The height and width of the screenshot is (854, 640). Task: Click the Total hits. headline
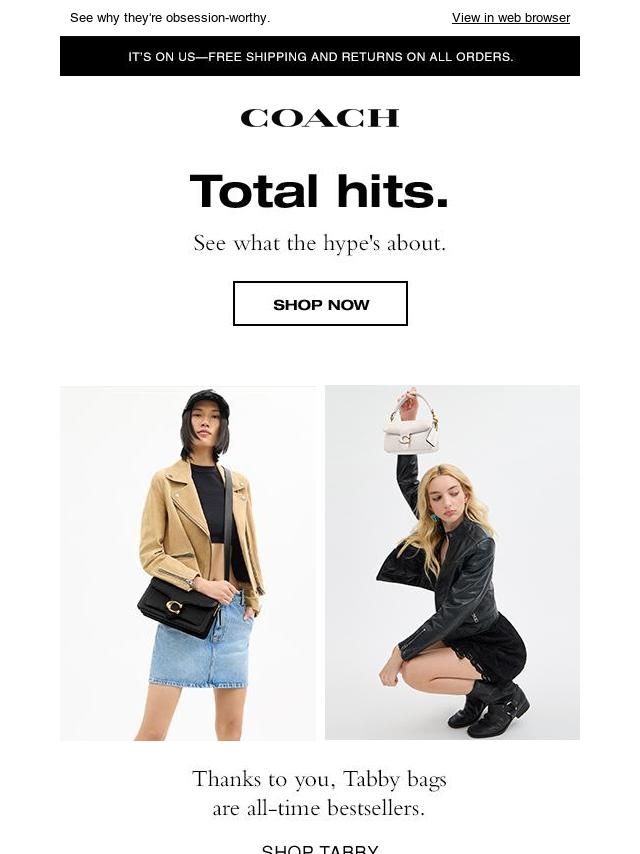click(320, 192)
